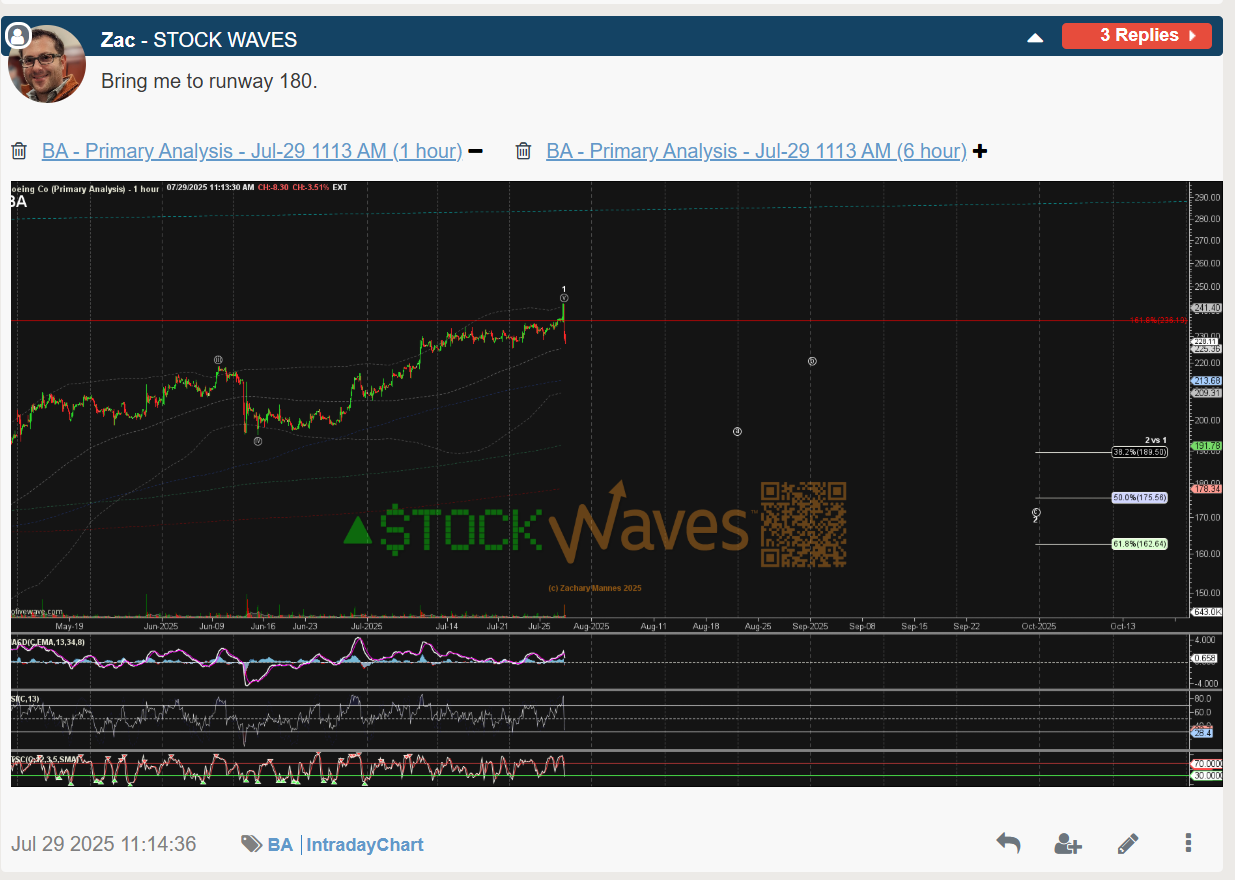Expand the 6 hour chart with plus sign
Screen dimensions: 1235x880
pos(980,151)
